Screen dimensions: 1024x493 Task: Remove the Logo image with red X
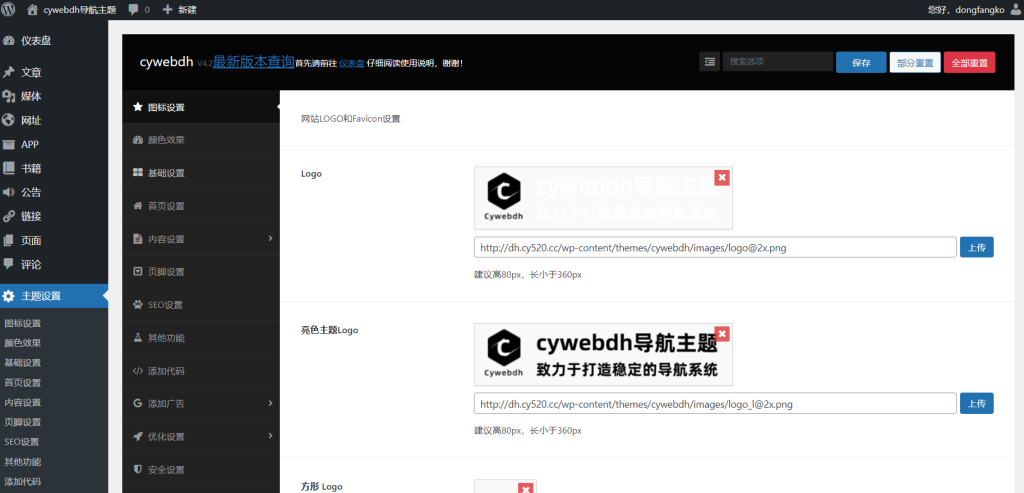[x=722, y=178]
